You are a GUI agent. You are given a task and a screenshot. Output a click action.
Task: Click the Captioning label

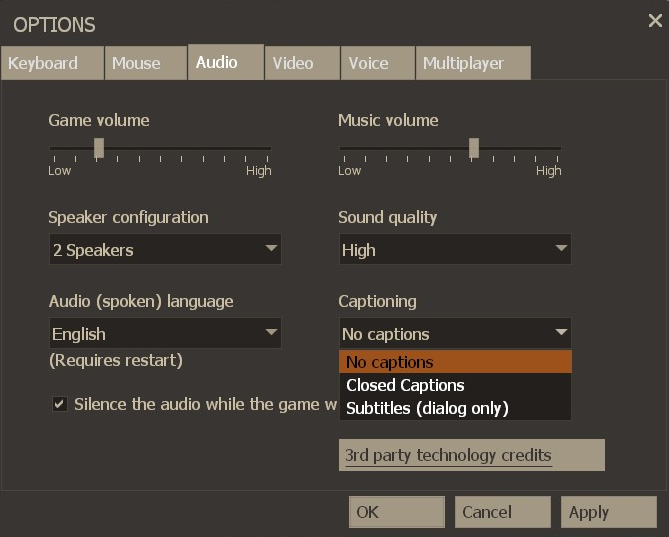point(378,301)
